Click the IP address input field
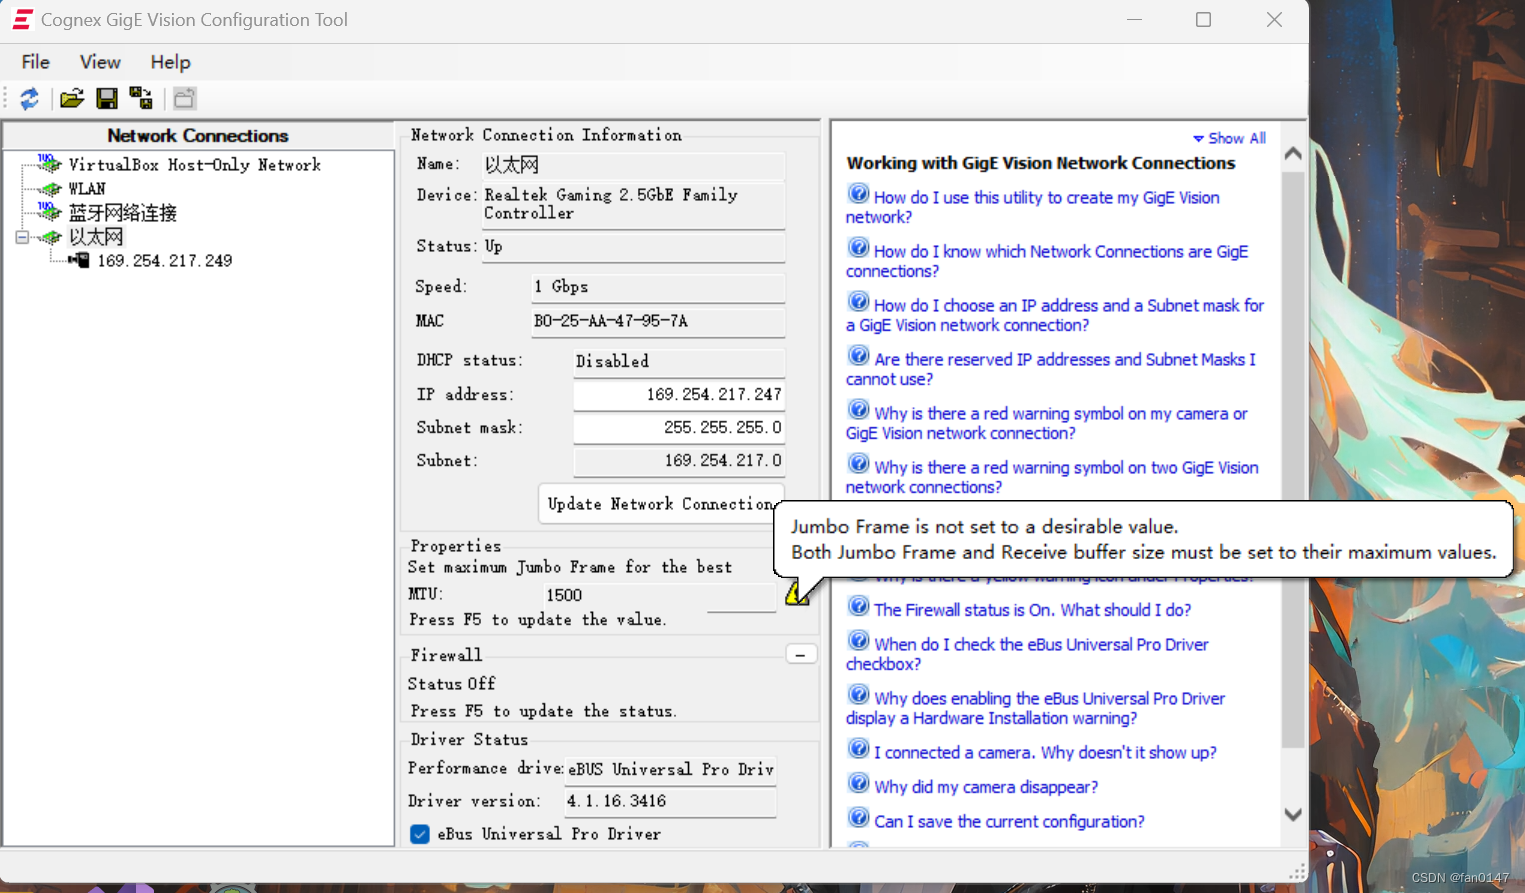This screenshot has height=893, width=1525. point(679,394)
